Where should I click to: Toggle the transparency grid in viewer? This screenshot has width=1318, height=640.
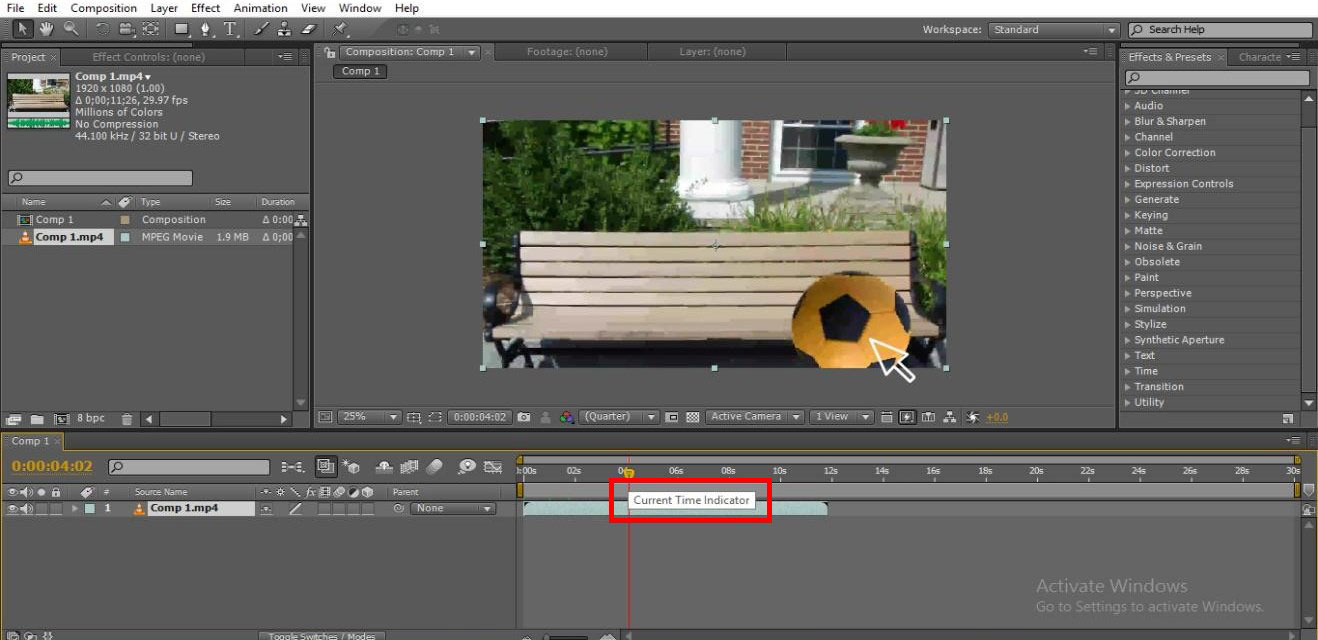(x=692, y=417)
